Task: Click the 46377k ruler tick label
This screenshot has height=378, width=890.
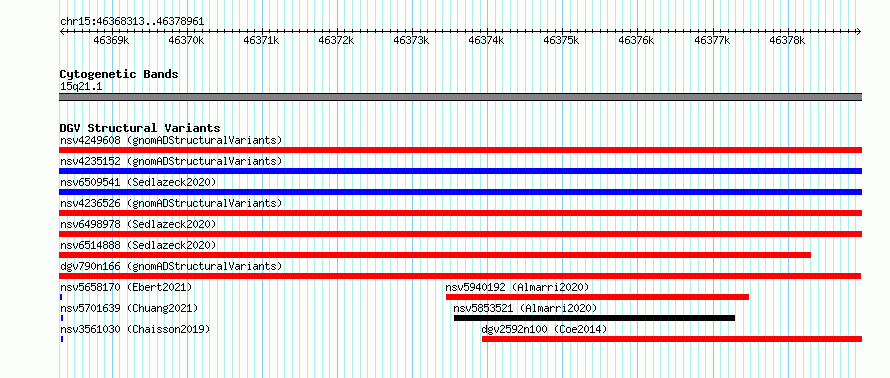Action: [x=711, y=41]
